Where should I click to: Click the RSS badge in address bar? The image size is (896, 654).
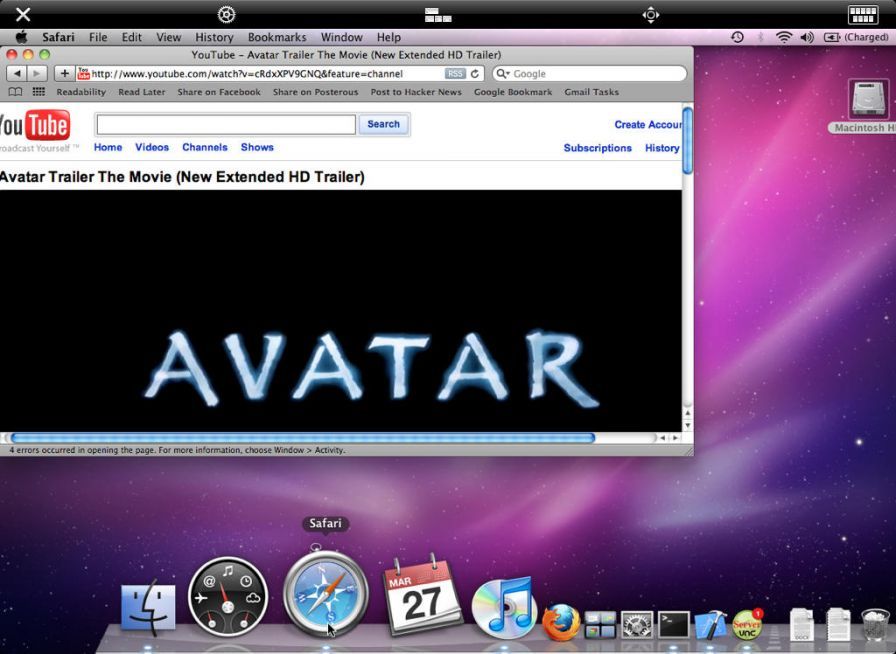click(x=455, y=74)
